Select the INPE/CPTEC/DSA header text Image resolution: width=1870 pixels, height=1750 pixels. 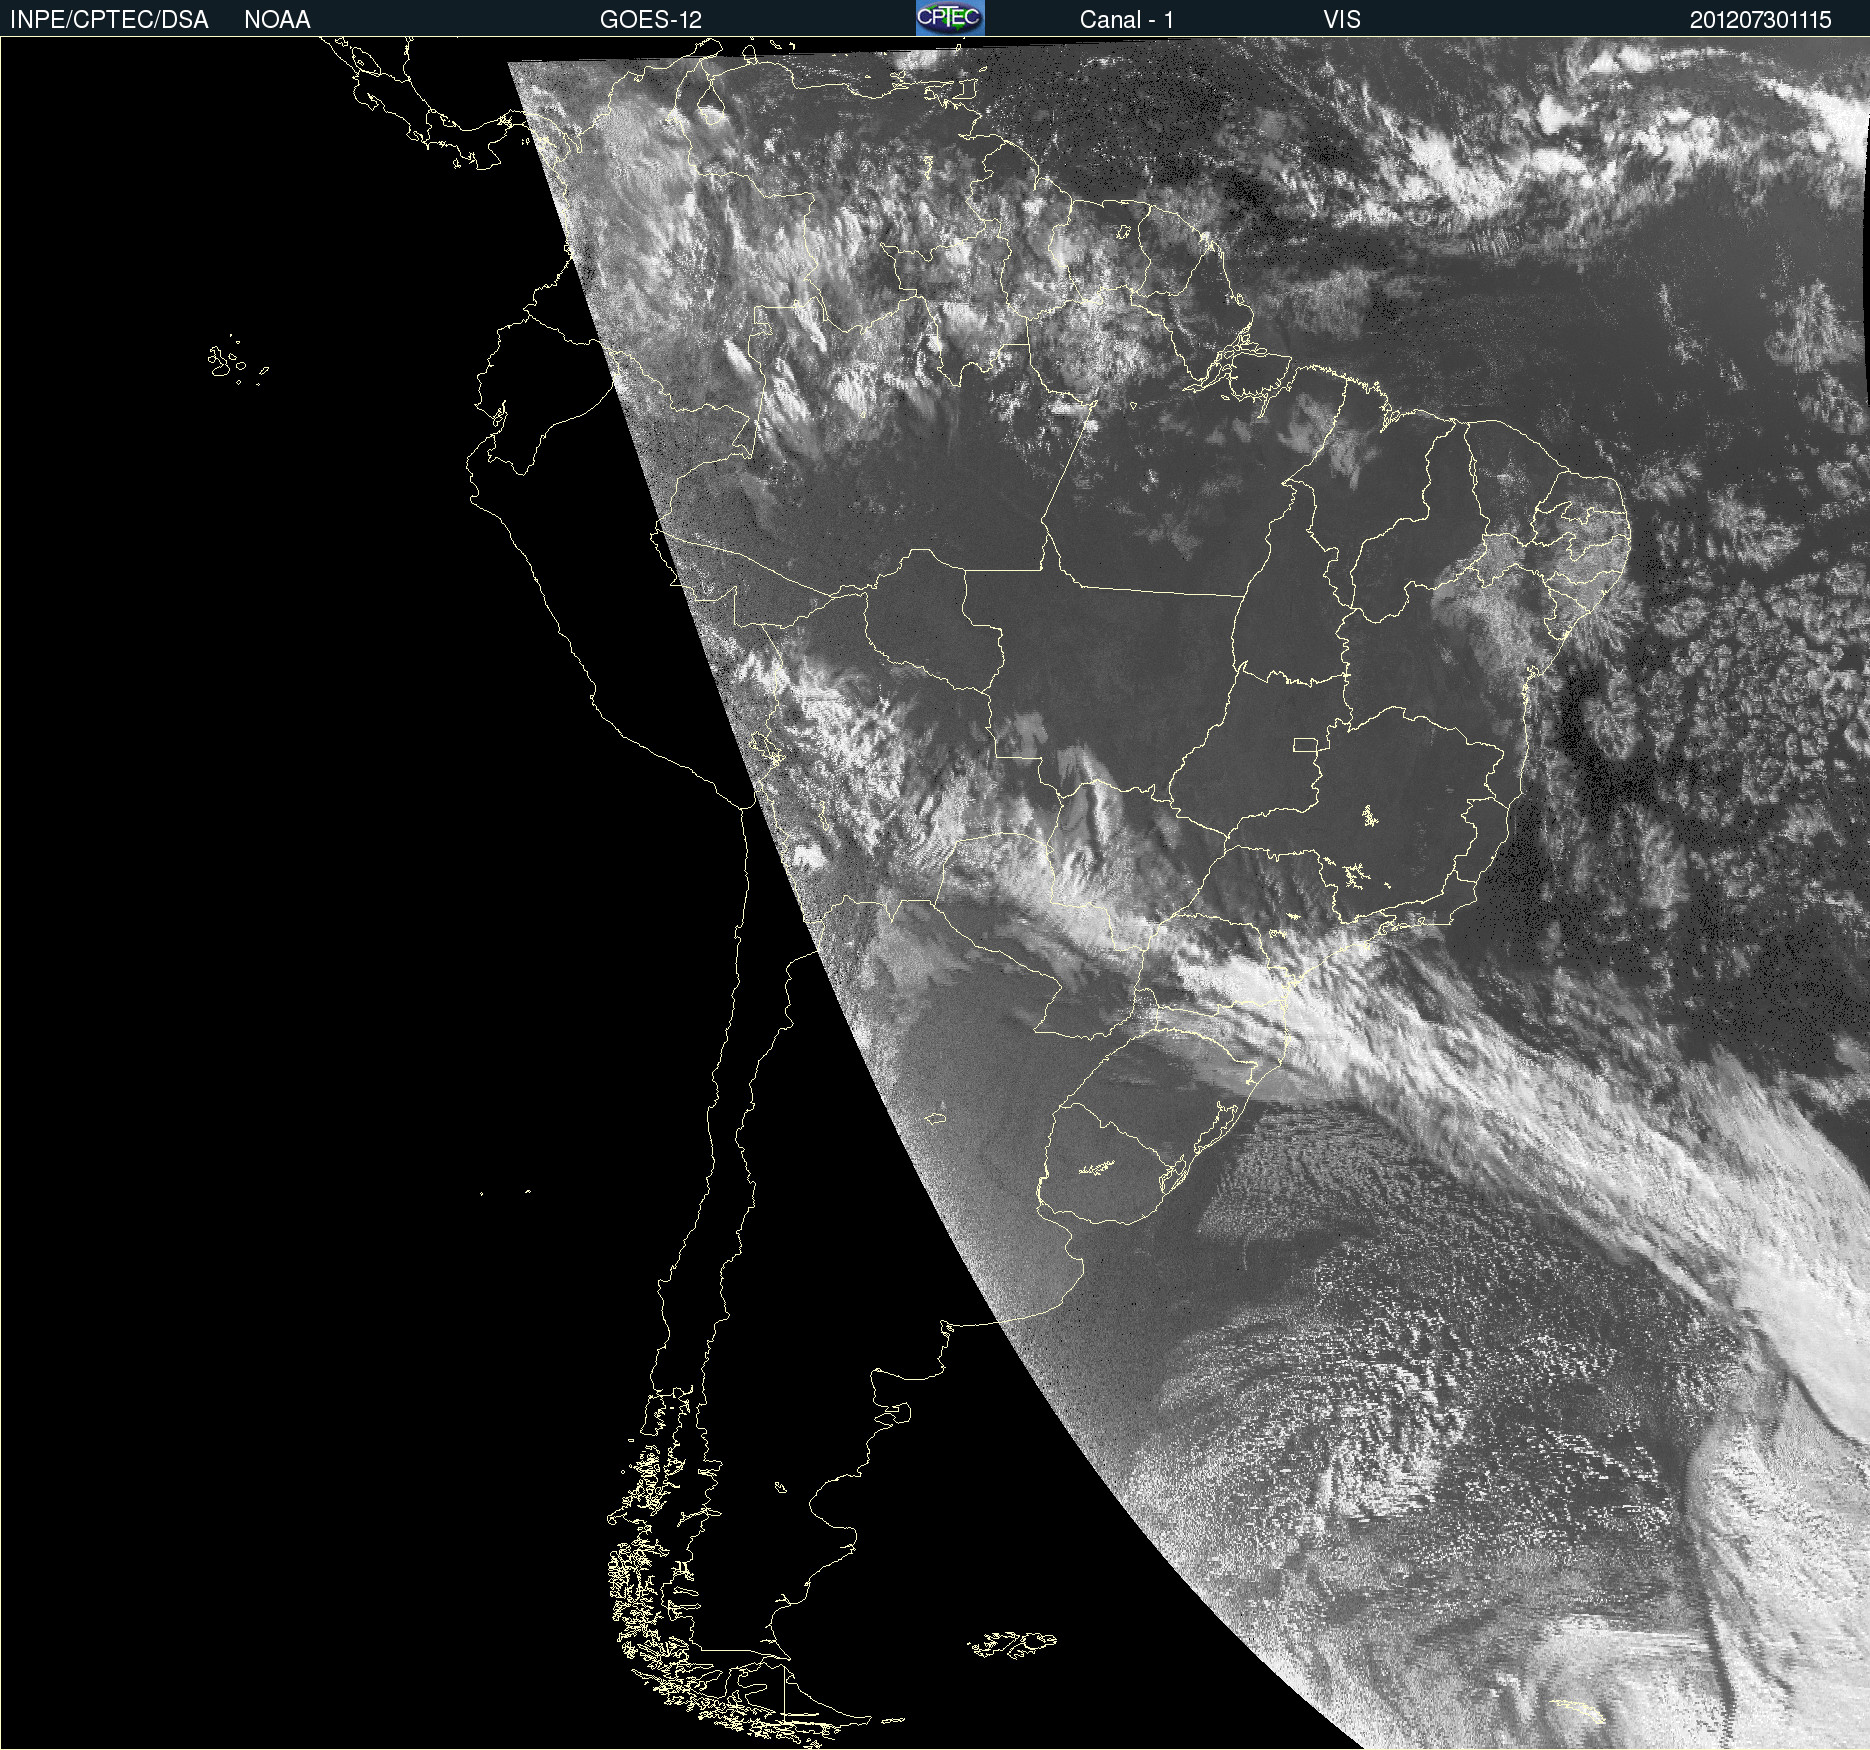click(109, 20)
